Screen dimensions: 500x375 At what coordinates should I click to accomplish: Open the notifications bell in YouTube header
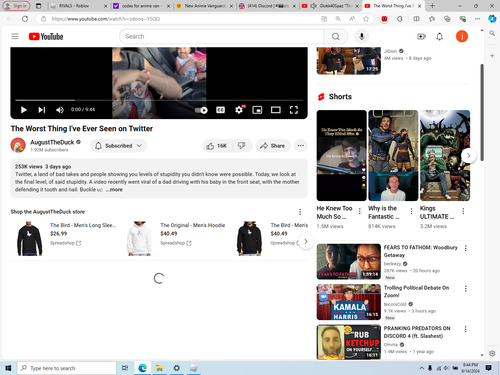pos(440,36)
